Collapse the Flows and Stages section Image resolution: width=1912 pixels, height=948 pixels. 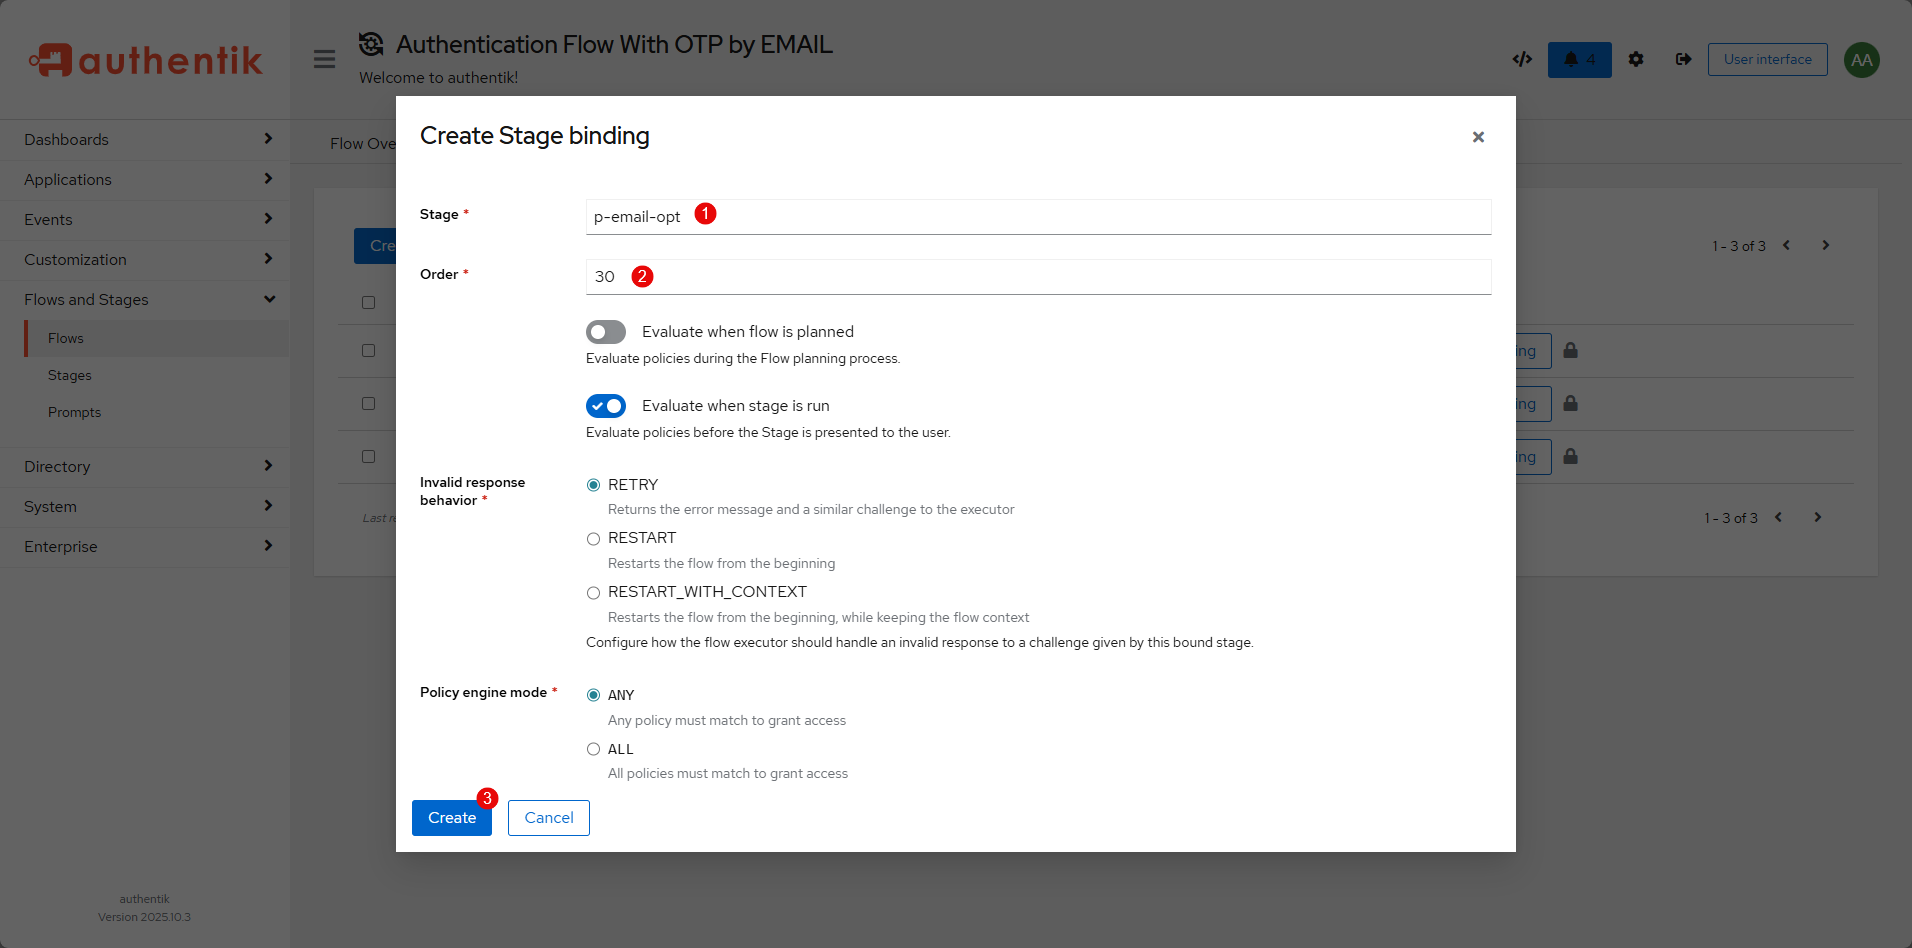[x=145, y=300]
